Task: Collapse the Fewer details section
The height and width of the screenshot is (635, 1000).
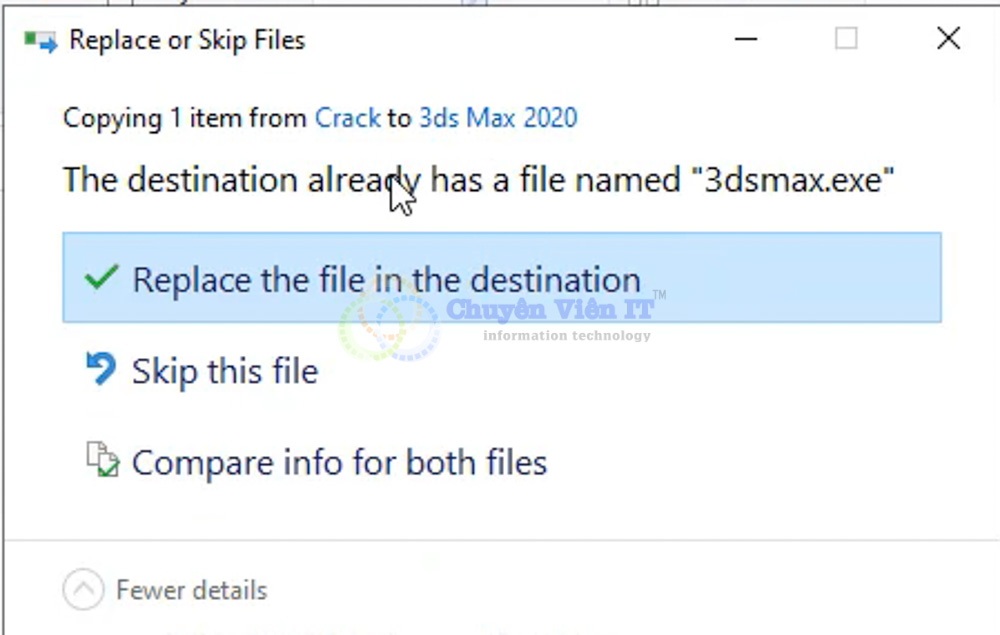Action: point(165,590)
